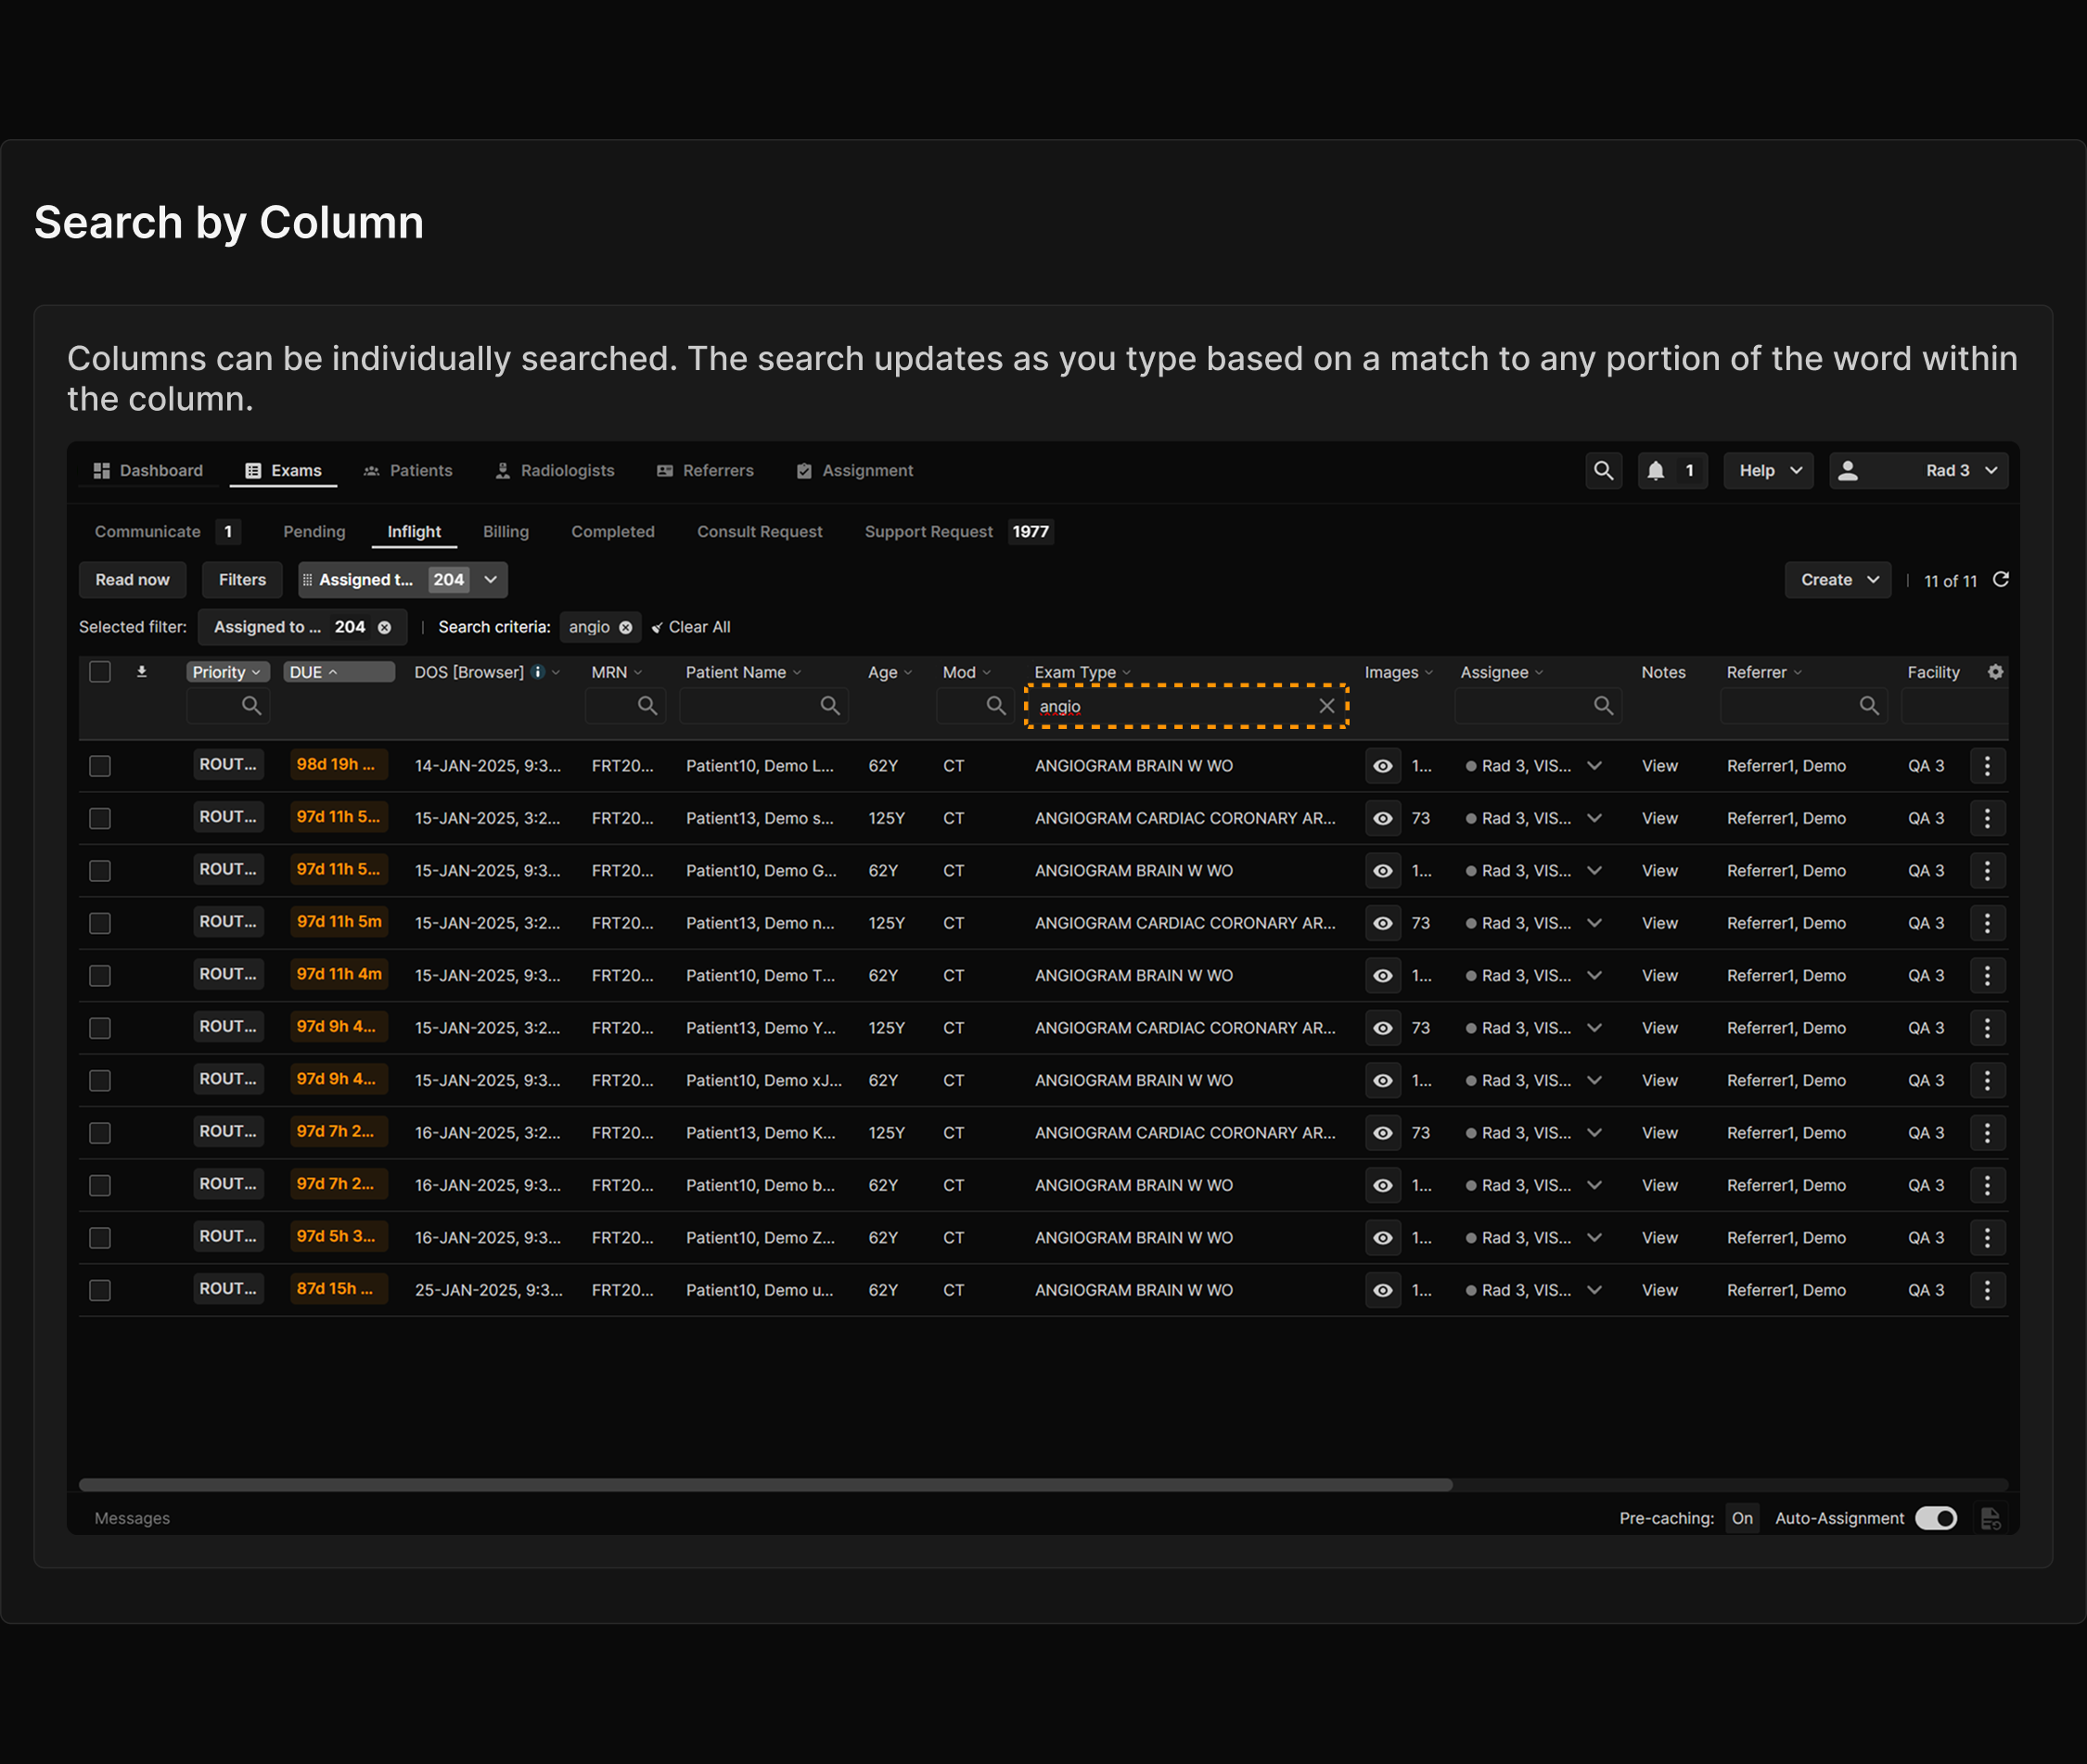Check the 87d 15h exam row checkbox
This screenshot has width=2087, height=1764.
pyautogui.click(x=100, y=1290)
